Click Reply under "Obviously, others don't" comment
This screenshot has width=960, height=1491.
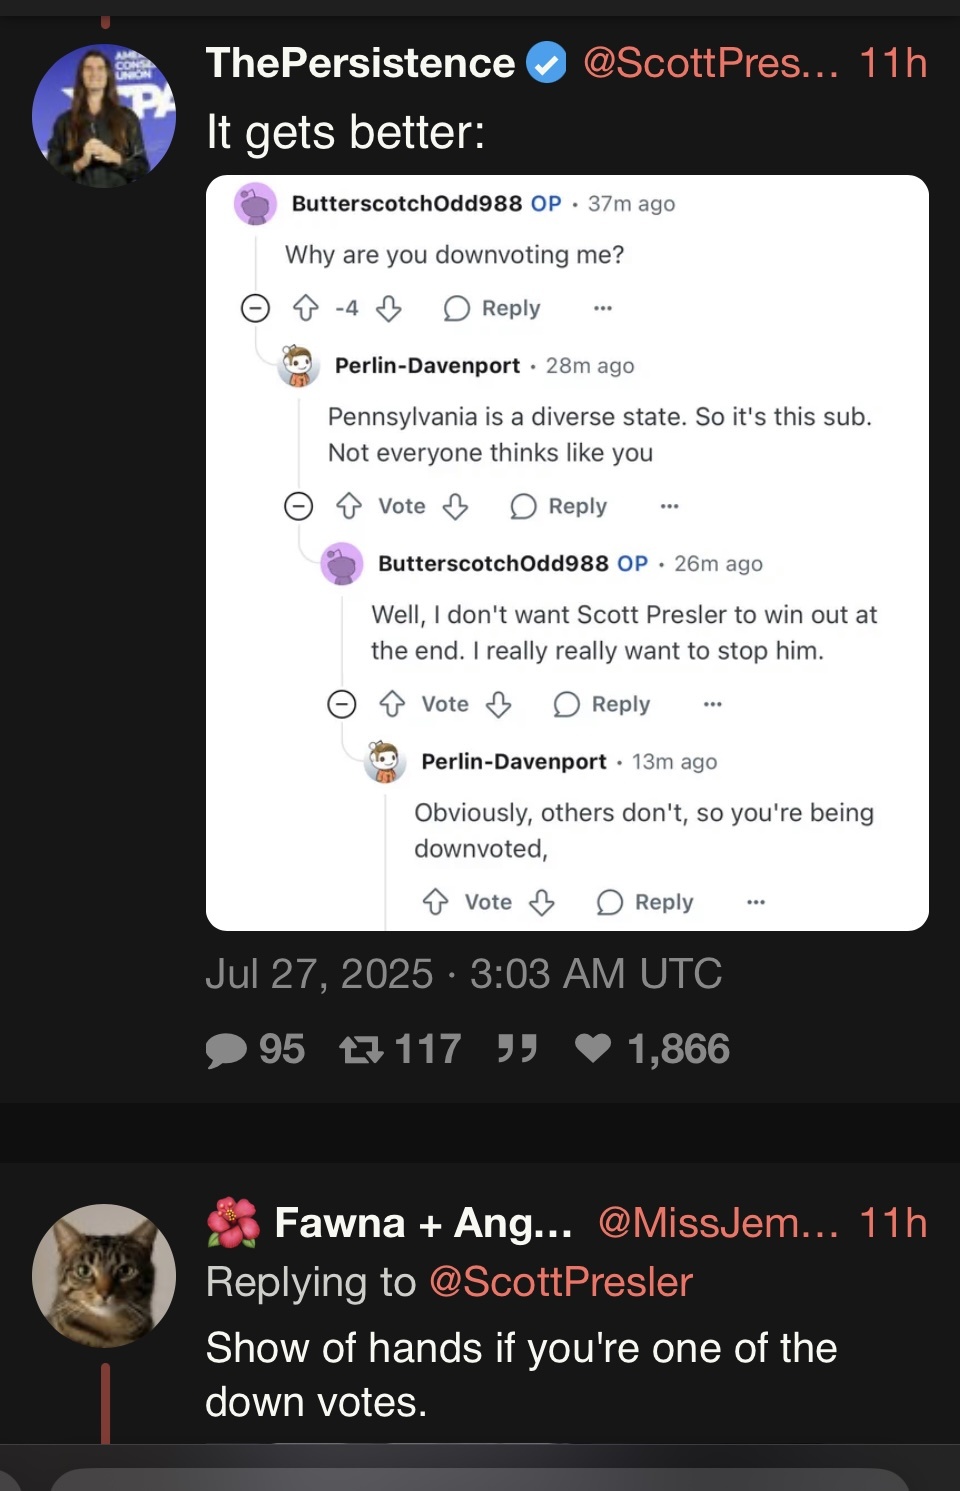click(x=645, y=902)
